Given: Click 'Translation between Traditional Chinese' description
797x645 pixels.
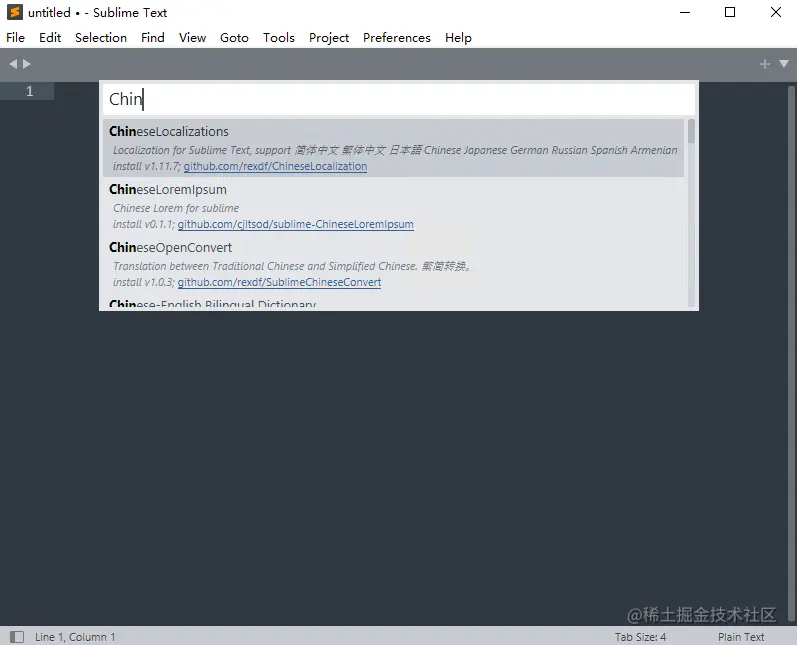Looking at the screenshot, I should click(x=292, y=266).
